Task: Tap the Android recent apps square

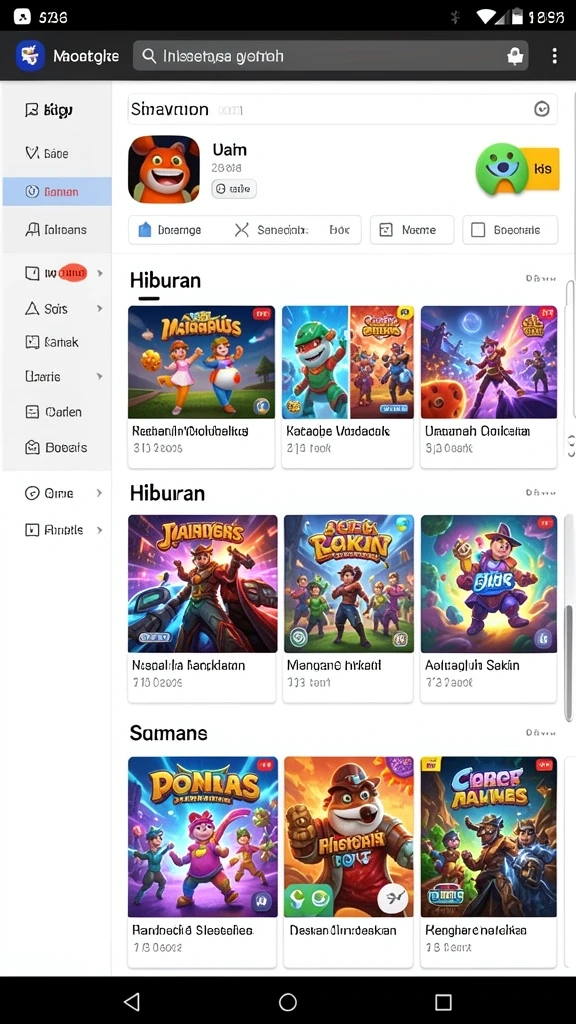Action: pyautogui.click(x=443, y=1002)
